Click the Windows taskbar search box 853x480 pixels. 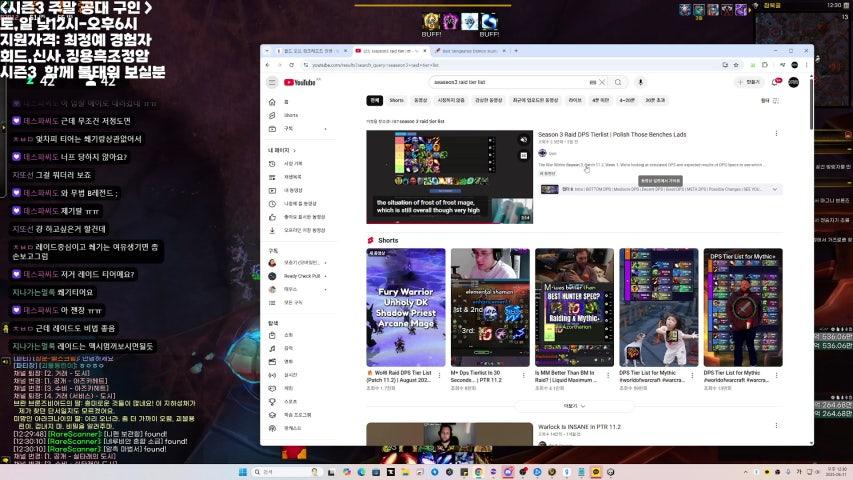[x=286, y=472]
